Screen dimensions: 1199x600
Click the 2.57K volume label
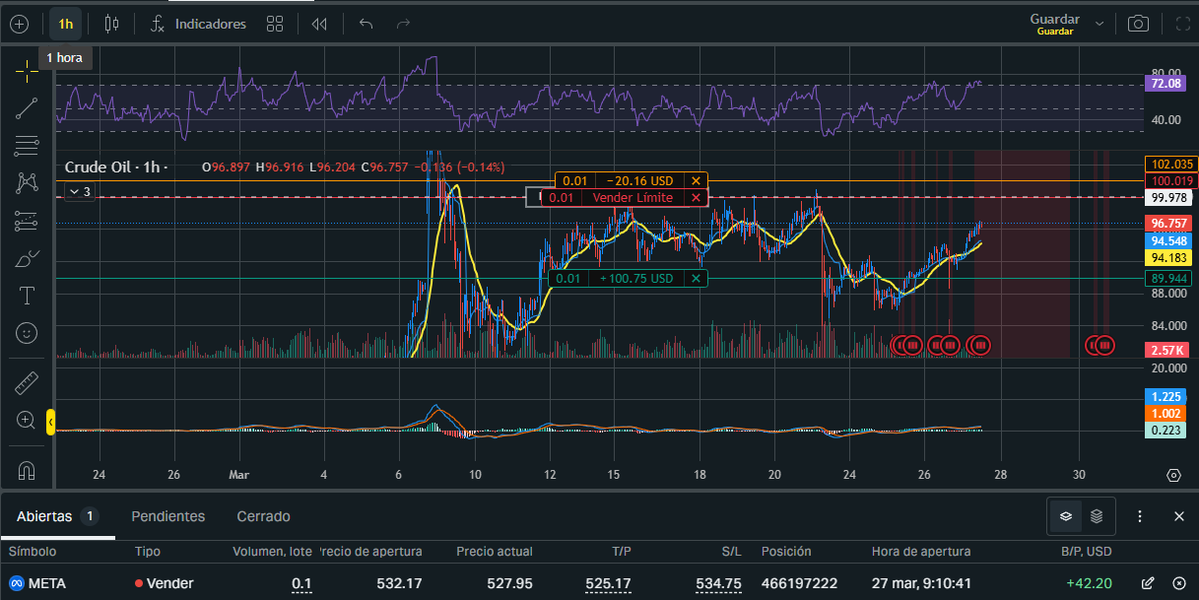[x=1167, y=350]
